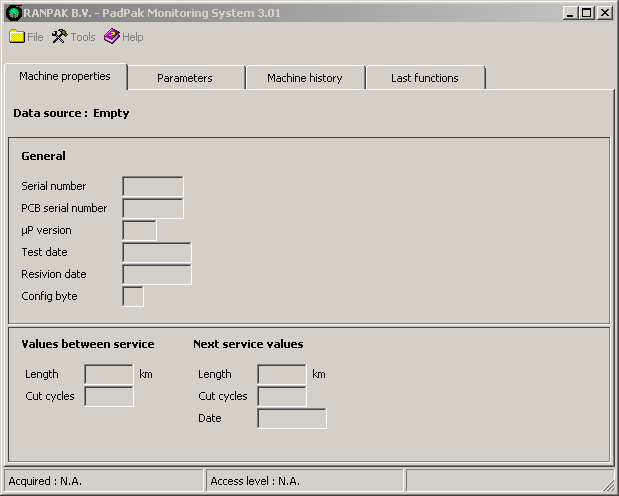This screenshot has height=496, width=619.
Task: Maximize the PadPak Monitoring System window
Action: point(587,13)
